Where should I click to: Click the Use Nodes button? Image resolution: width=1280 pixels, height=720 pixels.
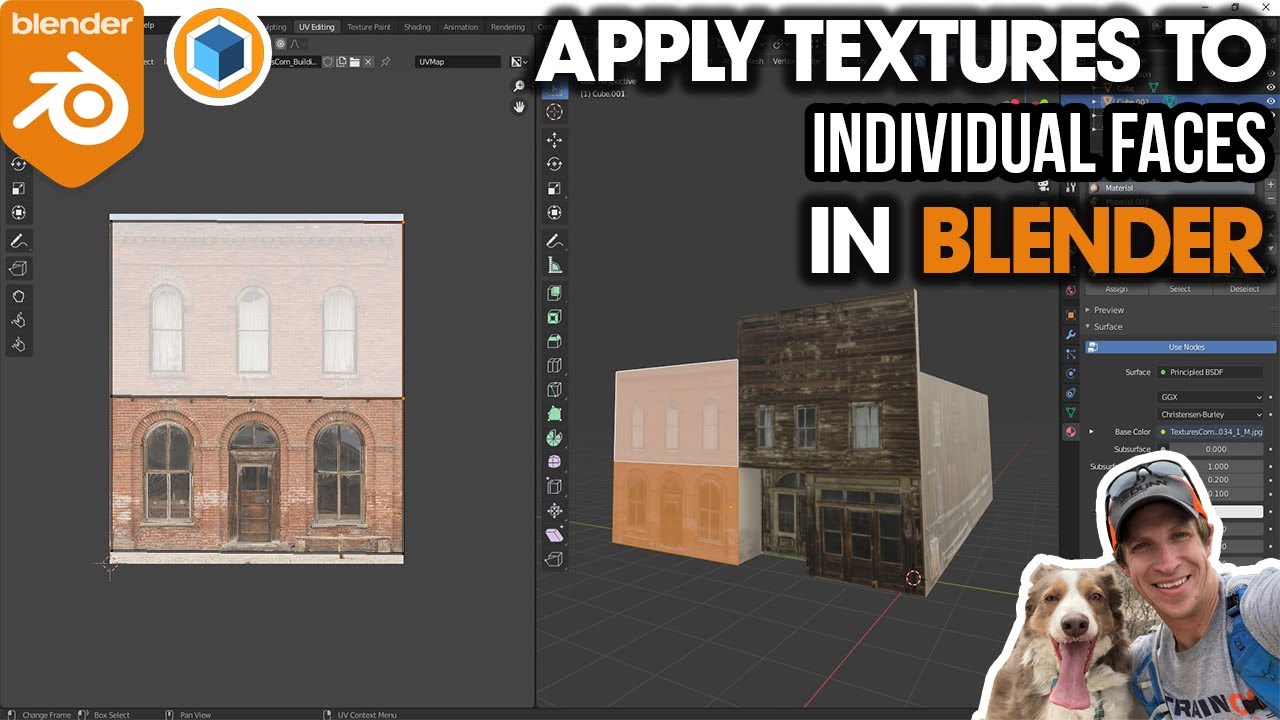pyautogui.click(x=1187, y=347)
